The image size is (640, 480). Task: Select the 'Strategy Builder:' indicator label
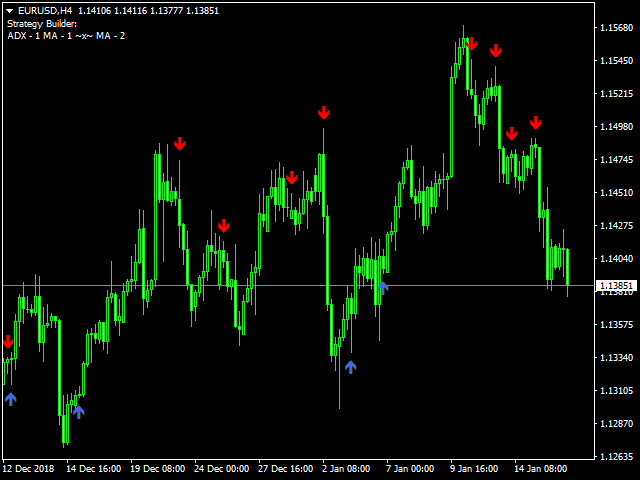tap(42, 24)
